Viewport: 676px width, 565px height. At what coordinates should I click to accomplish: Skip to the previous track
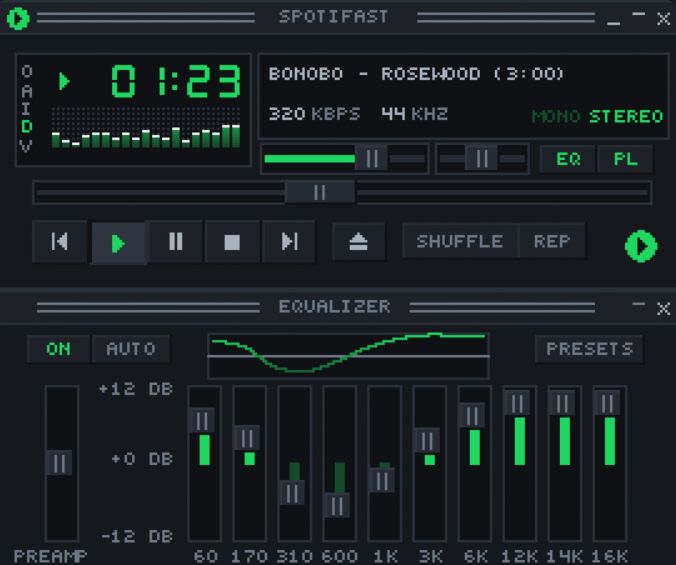pos(59,241)
